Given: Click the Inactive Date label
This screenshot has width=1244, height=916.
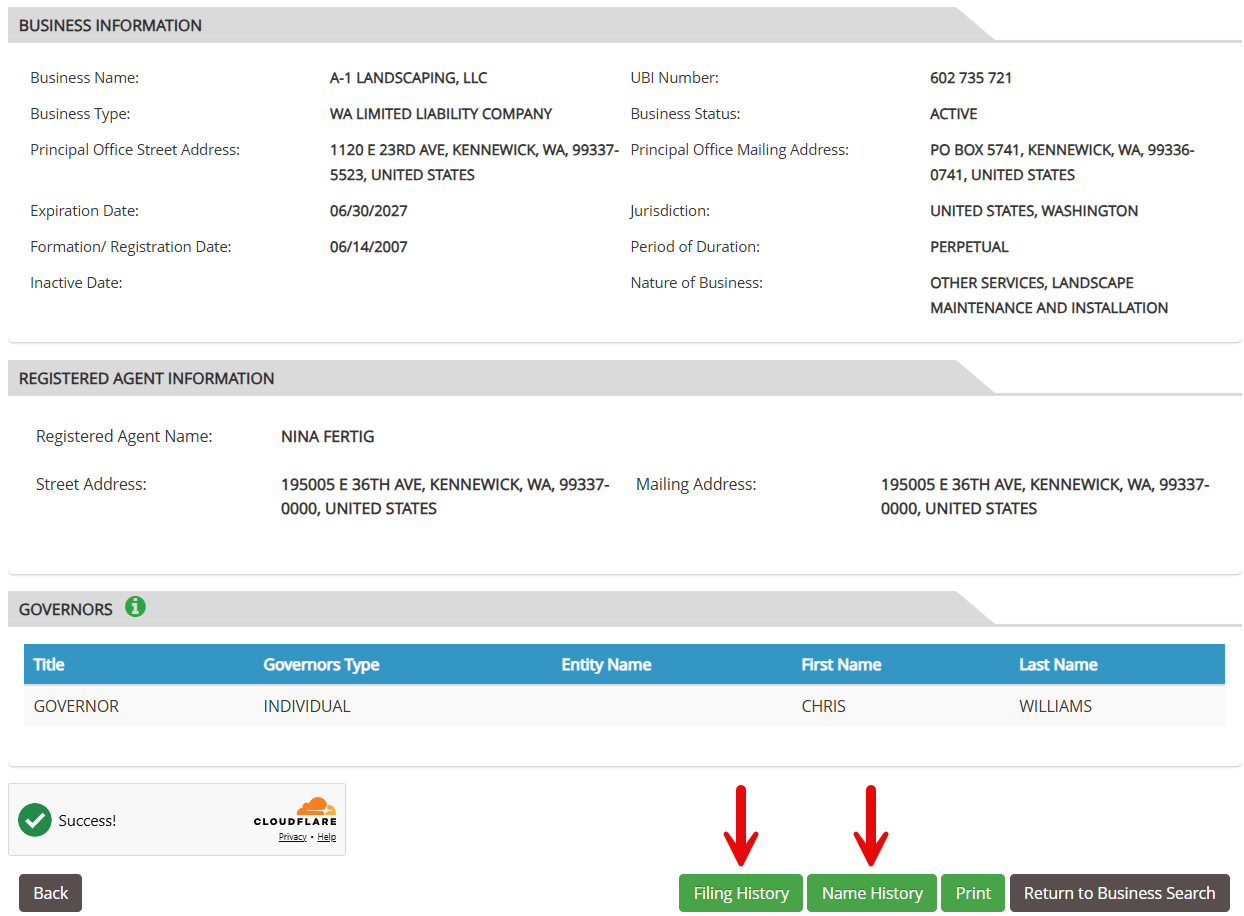Looking at the screenshot, I should 76,283.
